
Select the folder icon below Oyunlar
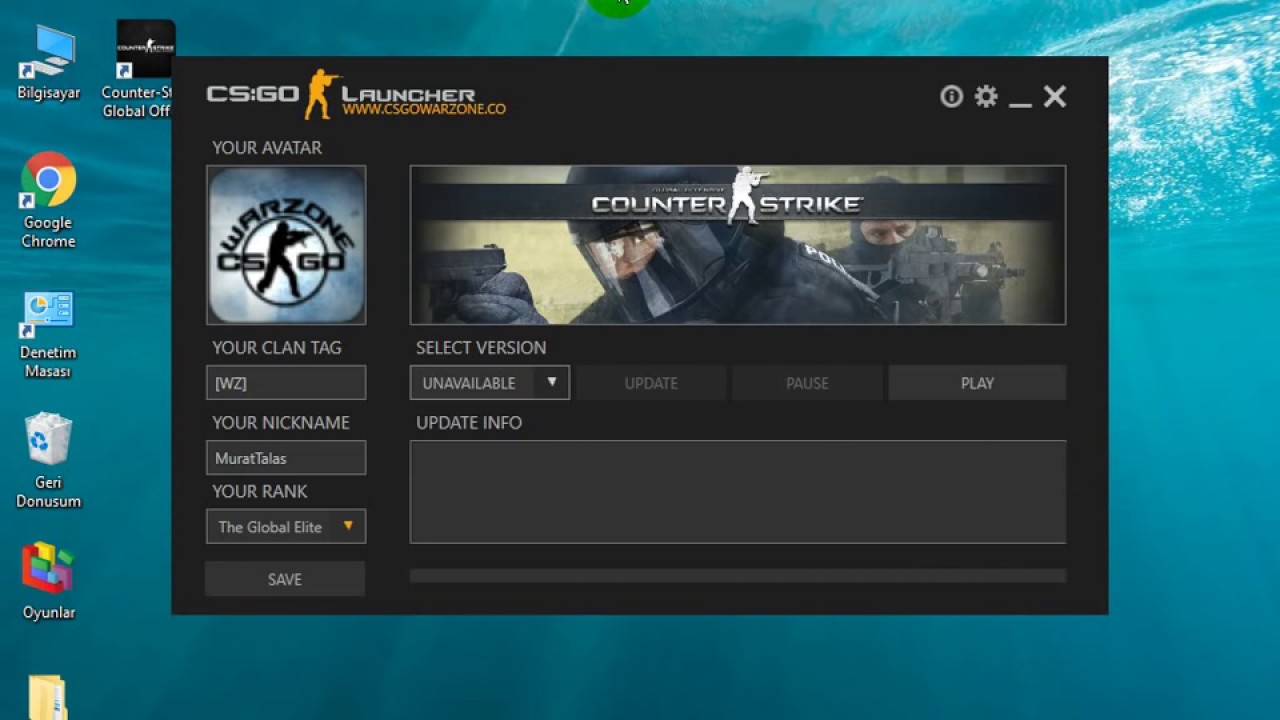click(47, 697)
